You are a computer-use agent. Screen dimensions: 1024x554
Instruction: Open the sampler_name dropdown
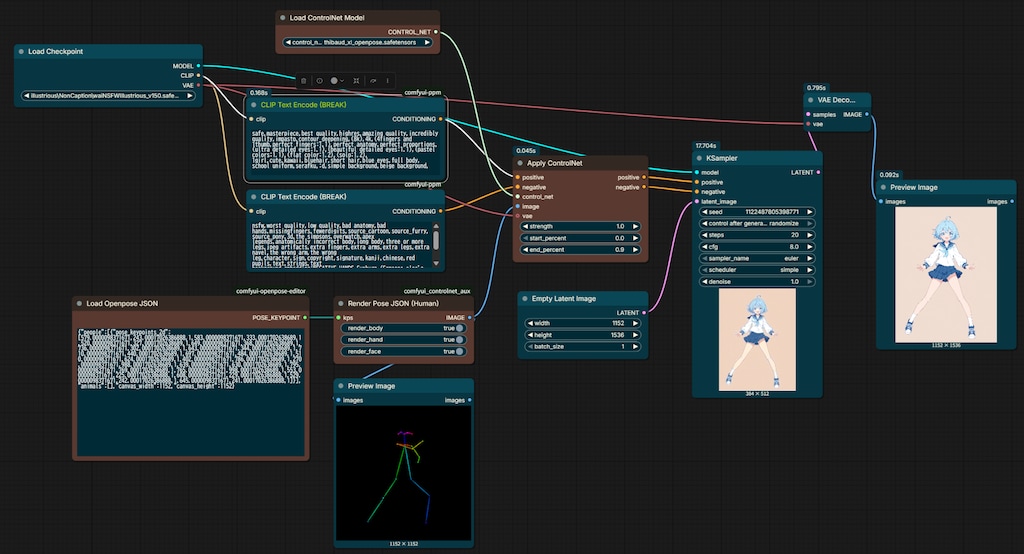[757, 259]
